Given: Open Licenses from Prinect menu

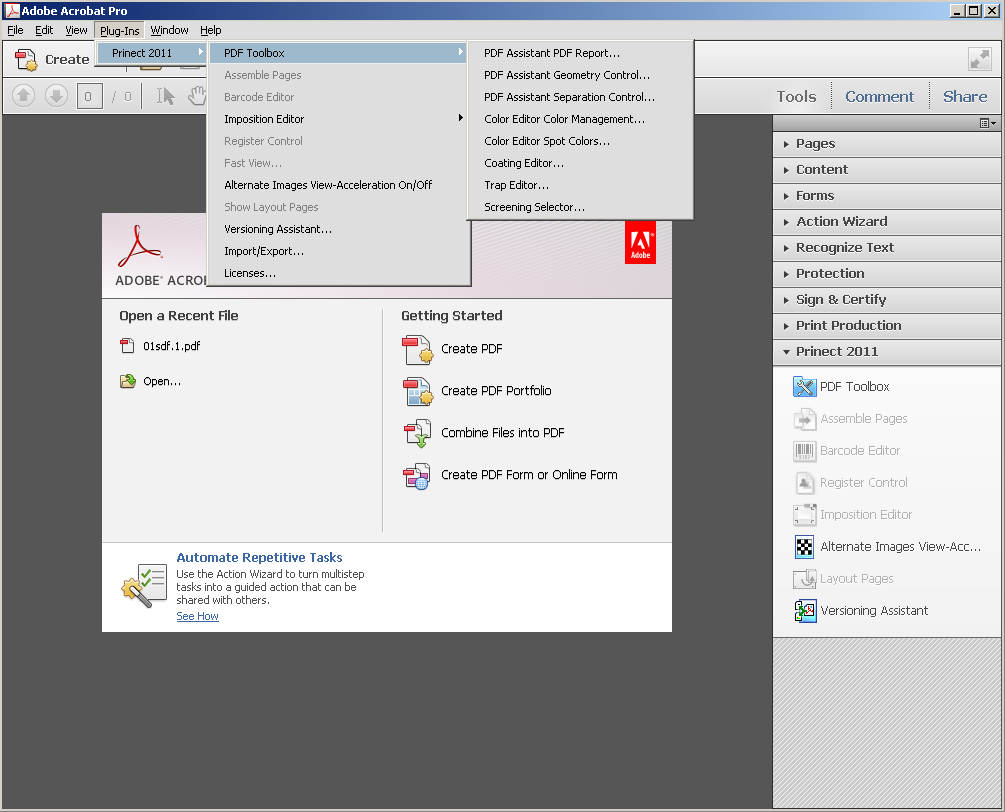Looking at the screenshot, I should click(x=339, y=273).
